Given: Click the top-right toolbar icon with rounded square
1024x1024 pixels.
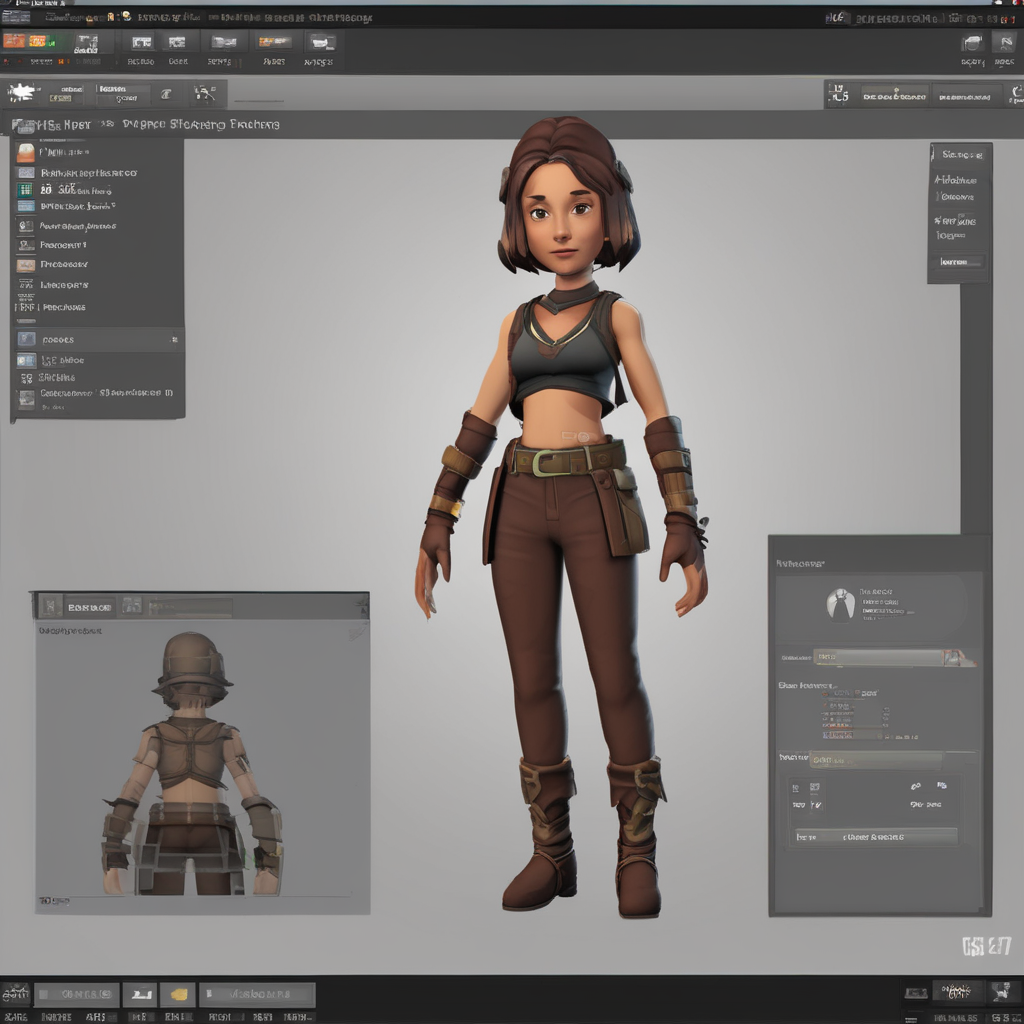Looking at the screenshot, I should coord(972,44).
